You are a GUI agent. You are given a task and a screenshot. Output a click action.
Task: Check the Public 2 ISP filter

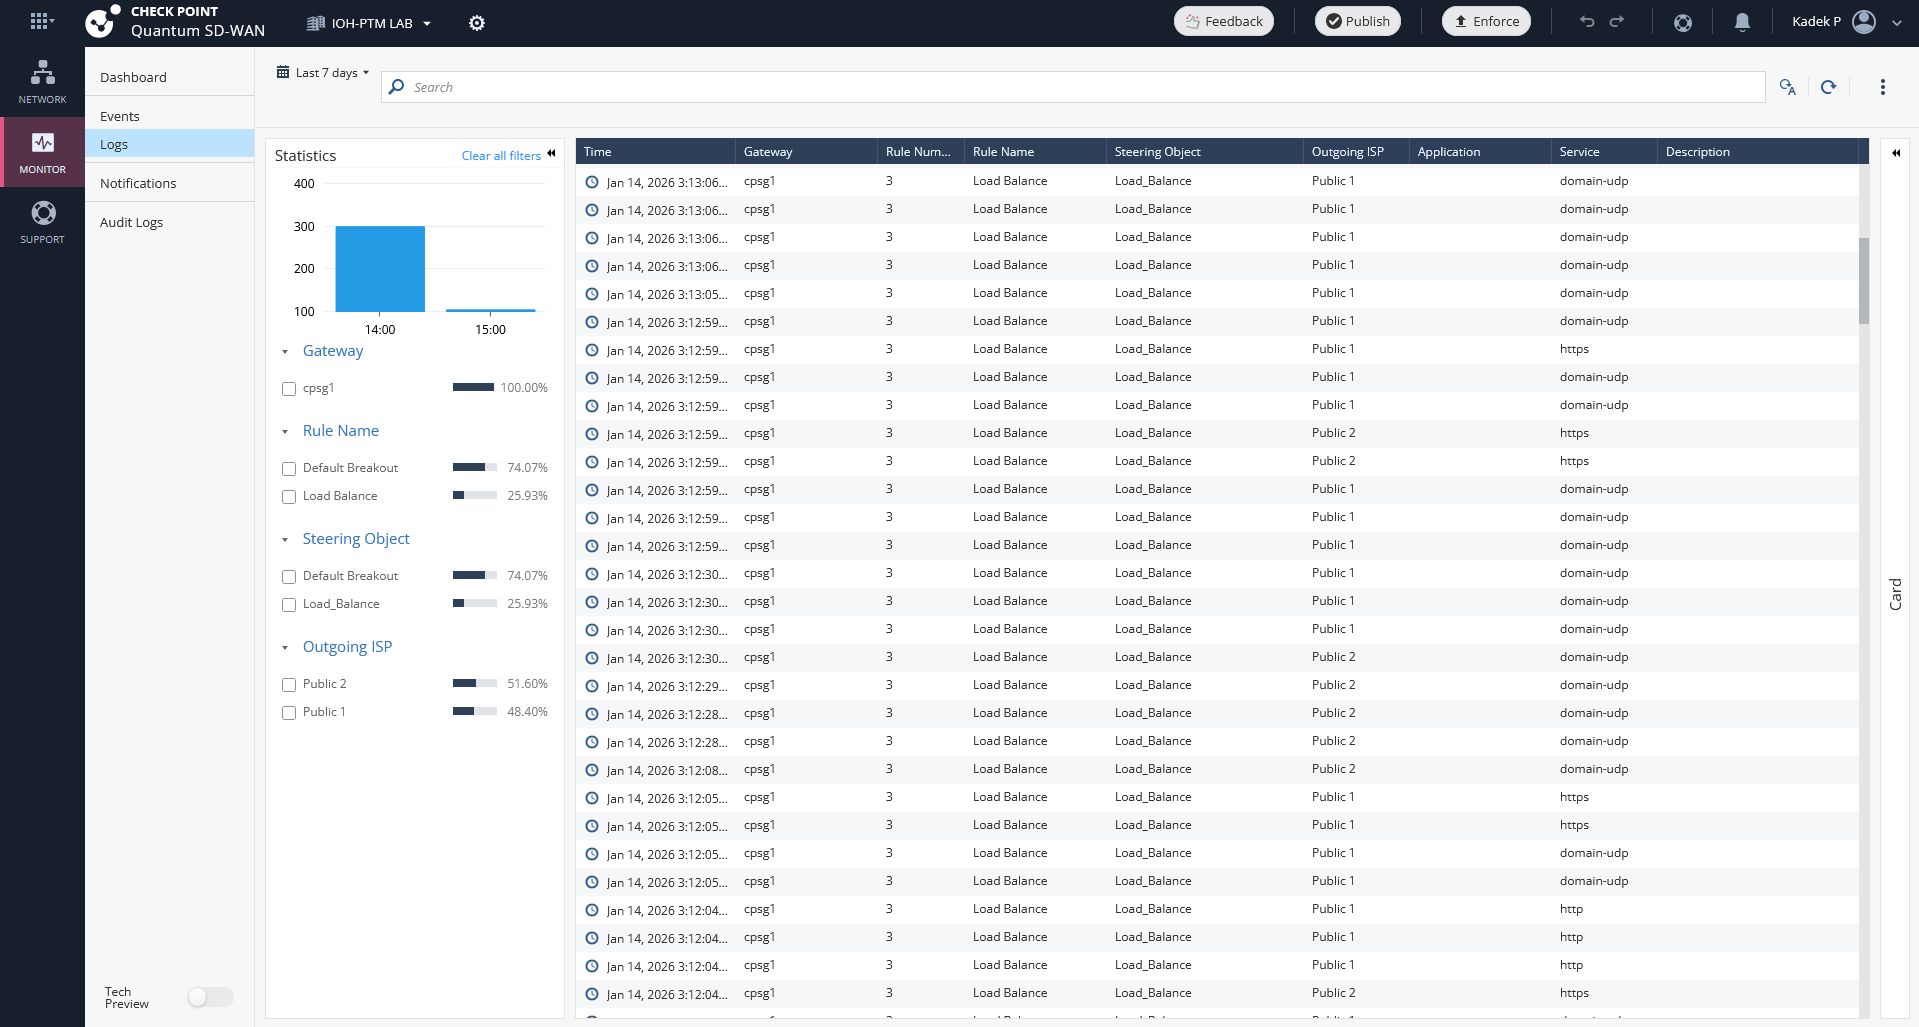(x=289, y=685)
